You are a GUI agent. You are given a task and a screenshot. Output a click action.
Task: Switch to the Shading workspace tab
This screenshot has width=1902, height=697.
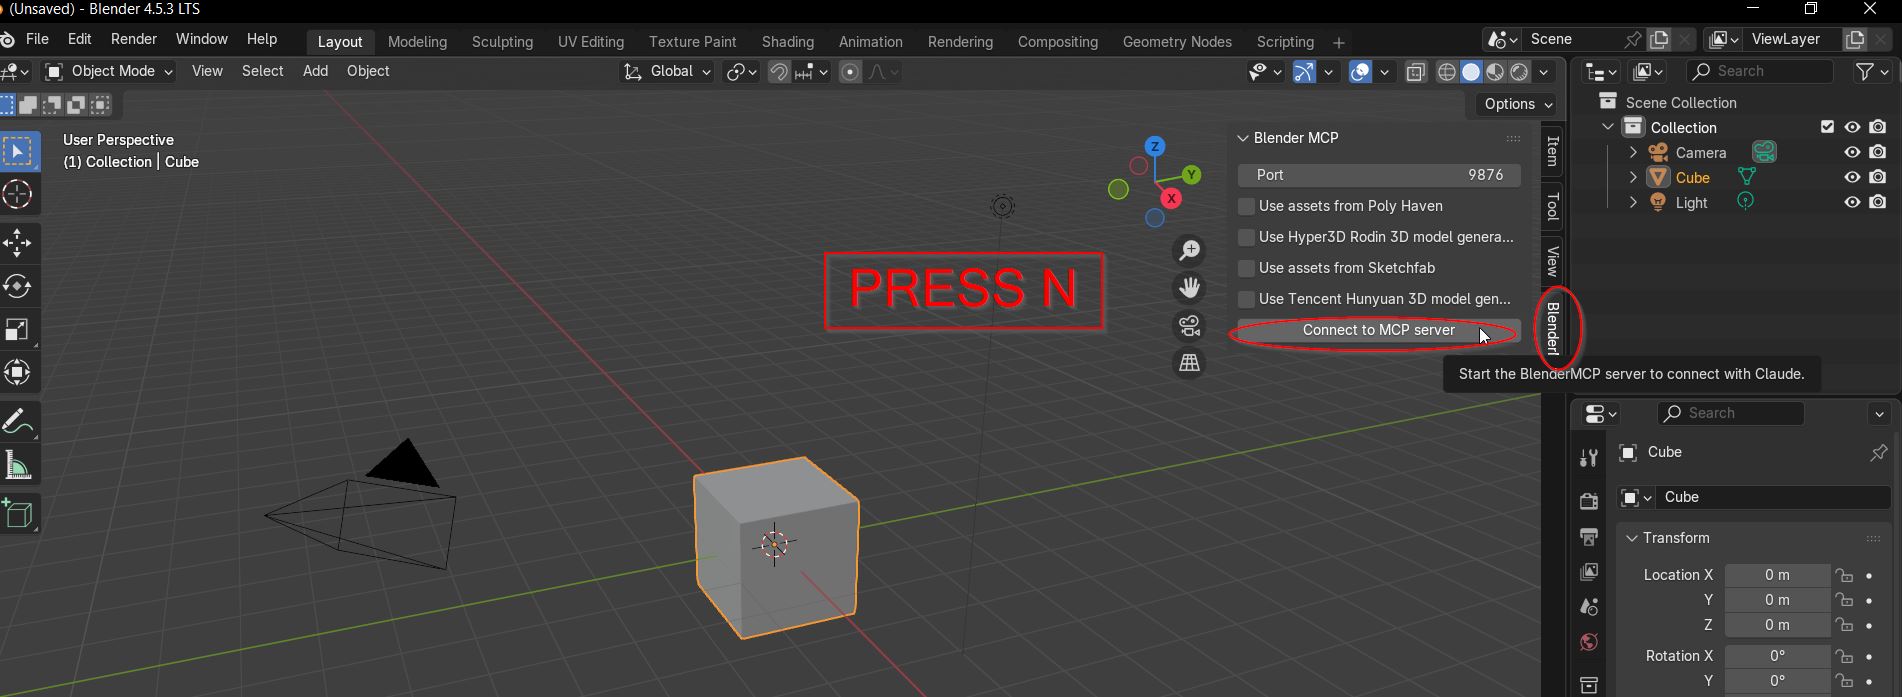pos(787,42)
